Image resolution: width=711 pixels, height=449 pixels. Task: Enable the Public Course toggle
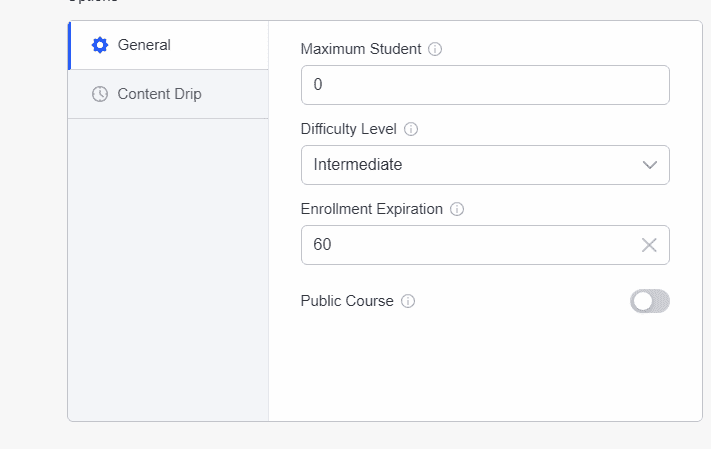click(649, 301)
